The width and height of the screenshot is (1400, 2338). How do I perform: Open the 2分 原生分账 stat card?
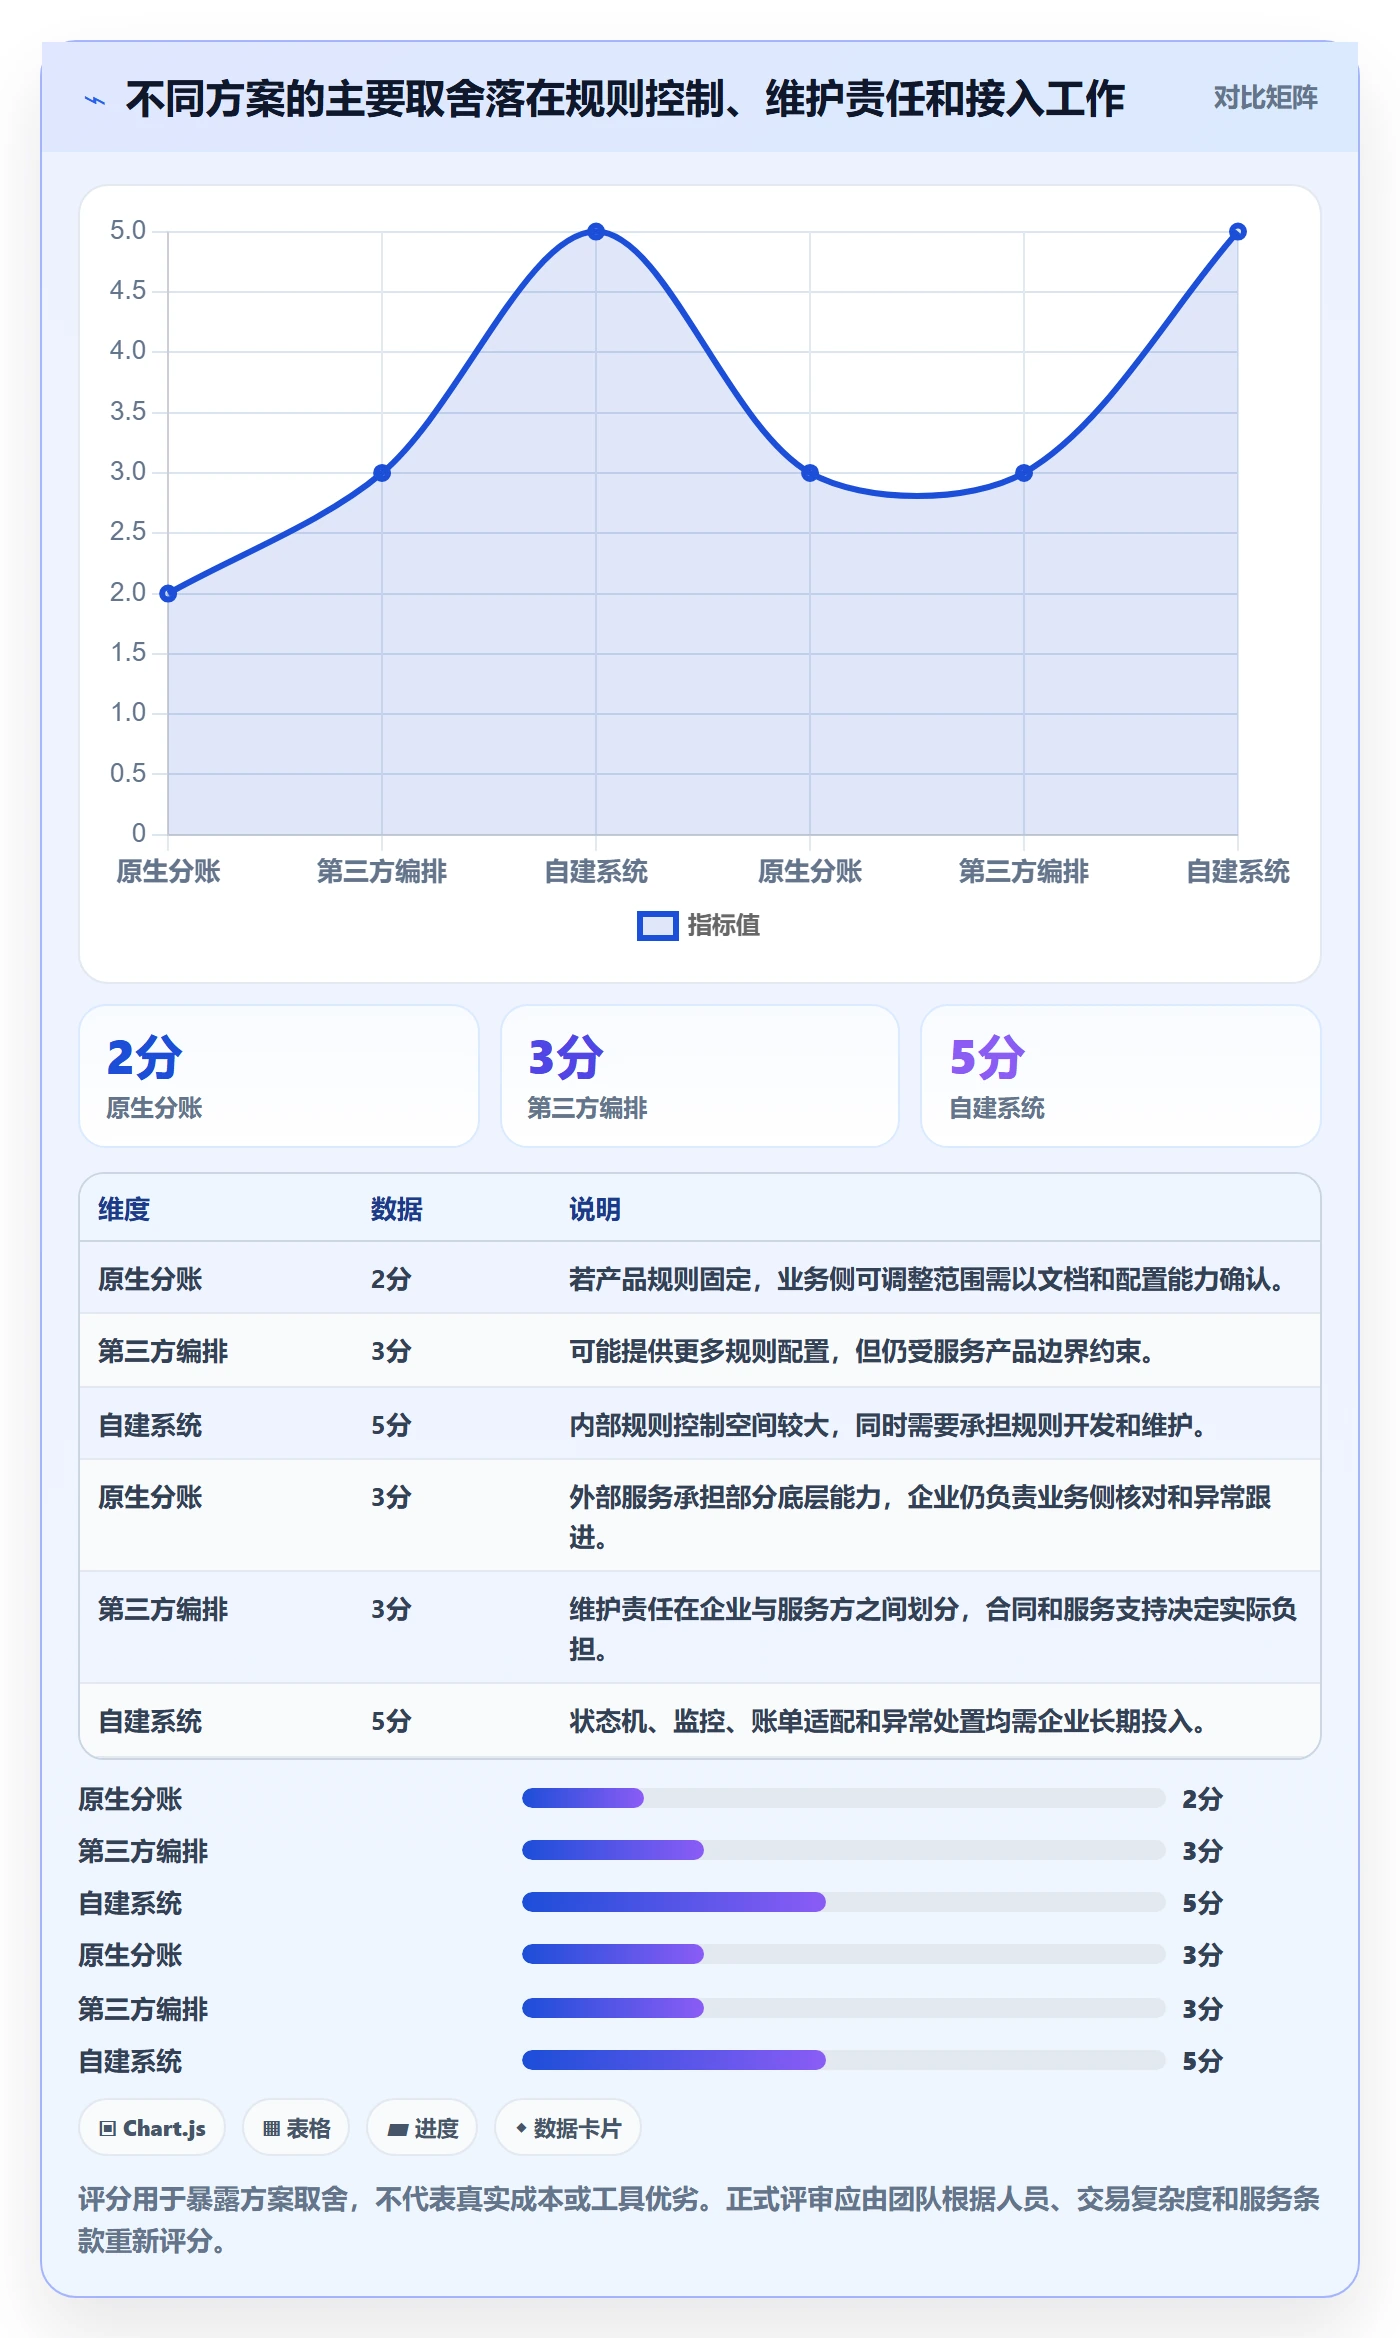[x=279, y=1076]
